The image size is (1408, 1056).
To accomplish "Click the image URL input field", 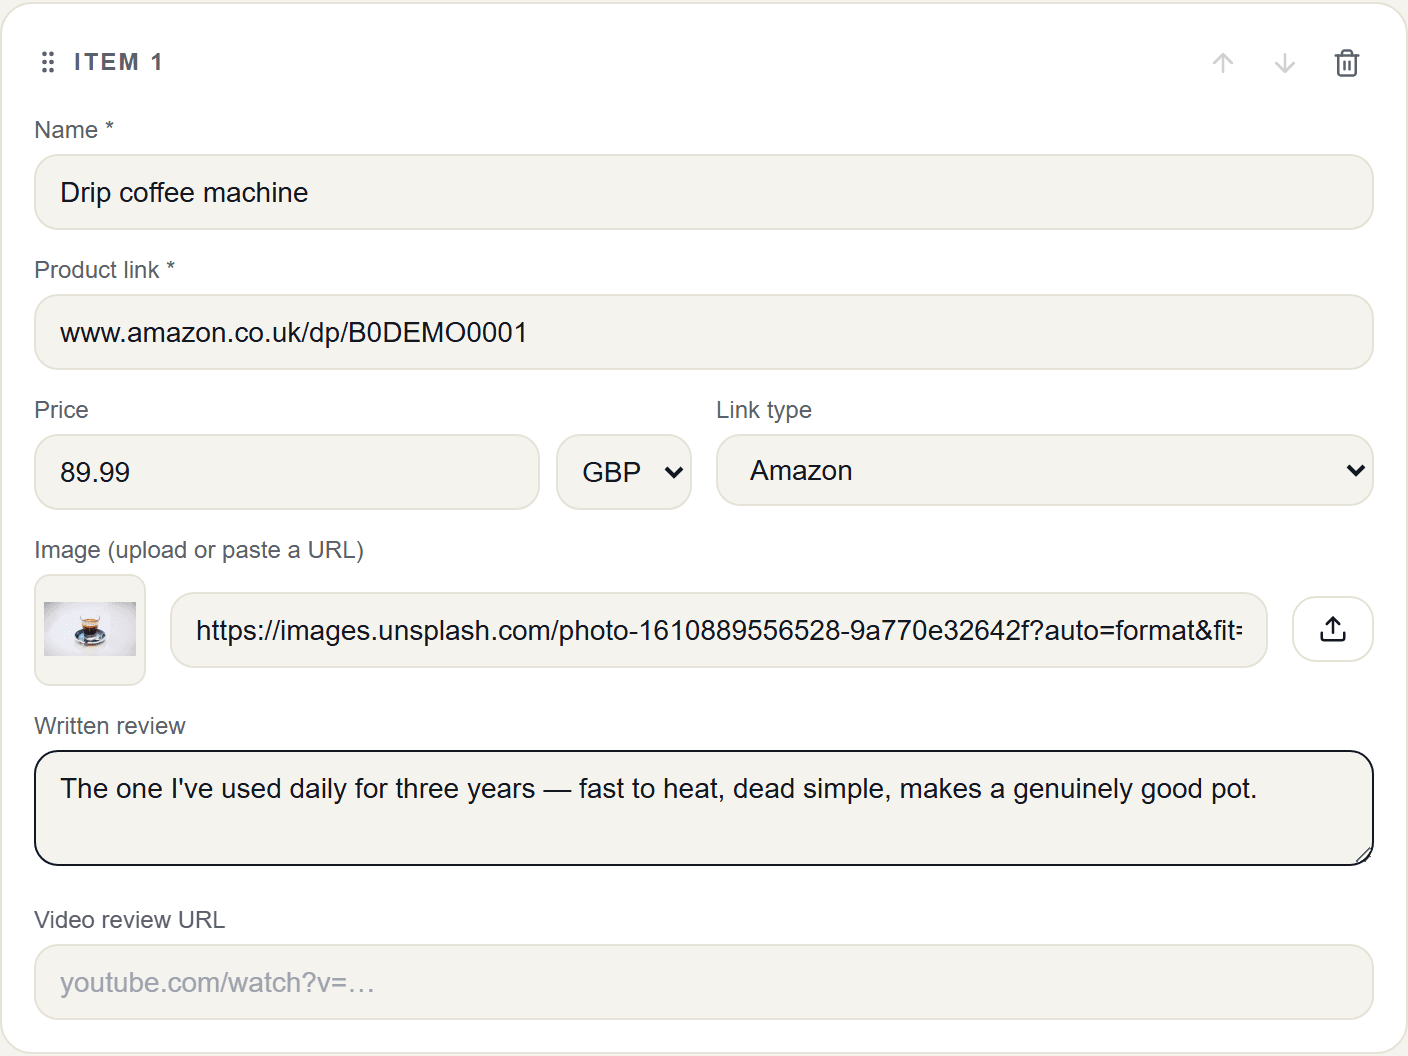I will click(x=719, y=630).
